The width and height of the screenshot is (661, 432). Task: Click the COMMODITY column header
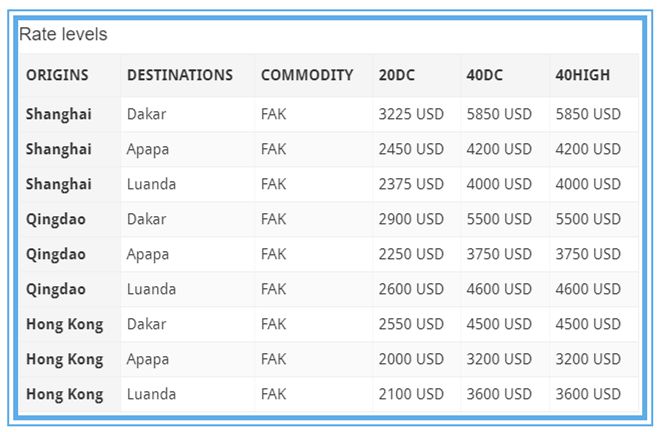pyautogui.click(x=307, y=75)
